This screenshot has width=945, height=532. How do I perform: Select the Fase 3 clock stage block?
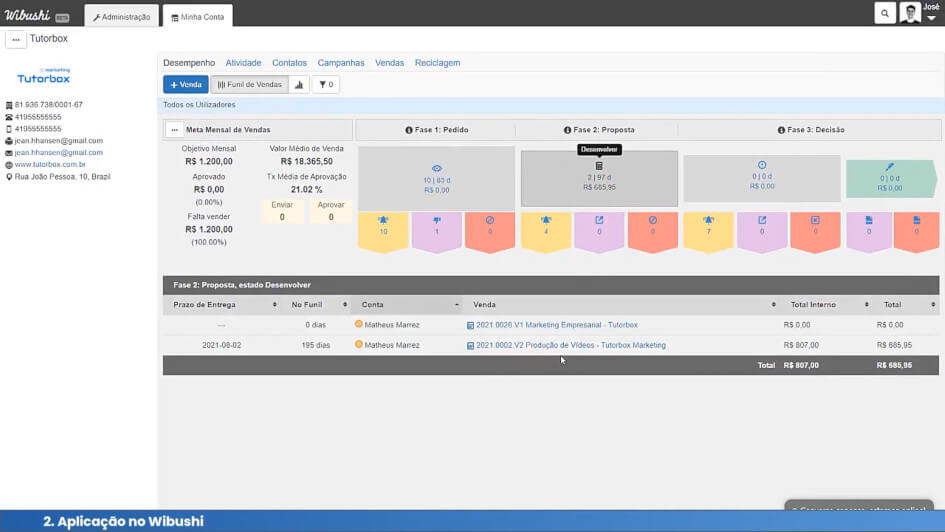point(762,178)
